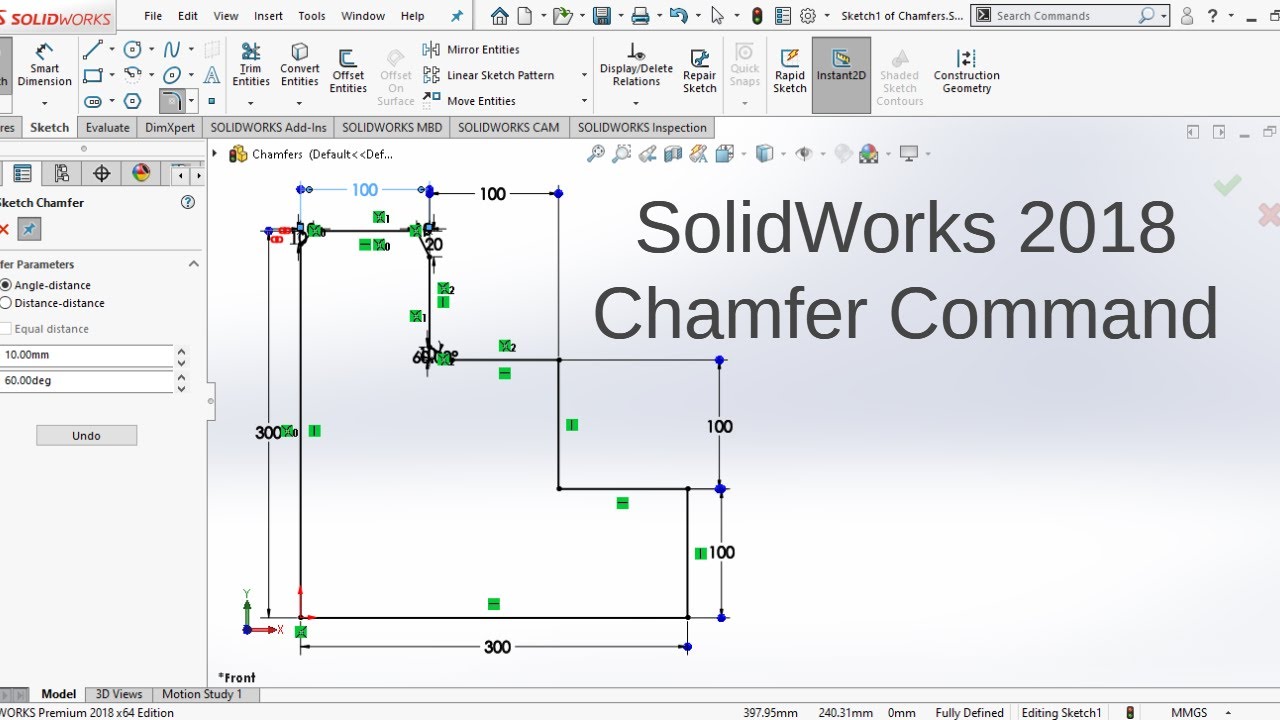Screen dimensions: 1280x720
Task: Toggle the Equal distance checkbox
Action: click(x=6, y=329)
